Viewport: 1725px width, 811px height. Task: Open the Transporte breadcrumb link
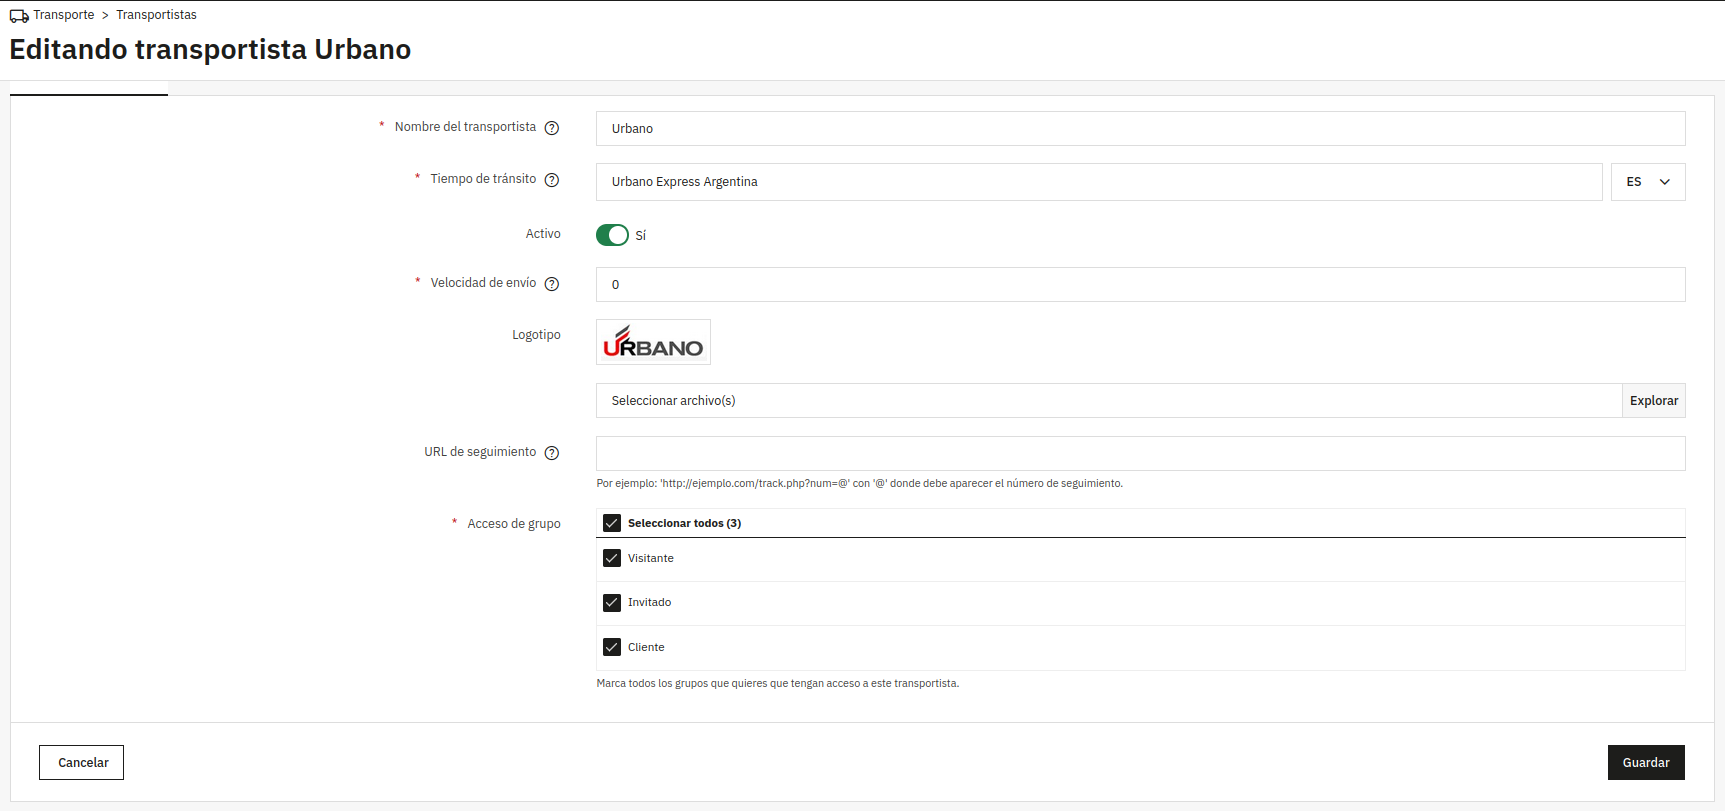(x=64, y=15)
